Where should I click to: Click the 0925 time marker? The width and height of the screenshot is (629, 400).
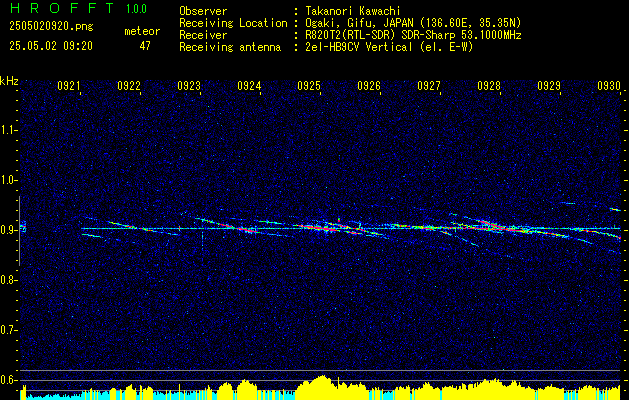point(308,85)
